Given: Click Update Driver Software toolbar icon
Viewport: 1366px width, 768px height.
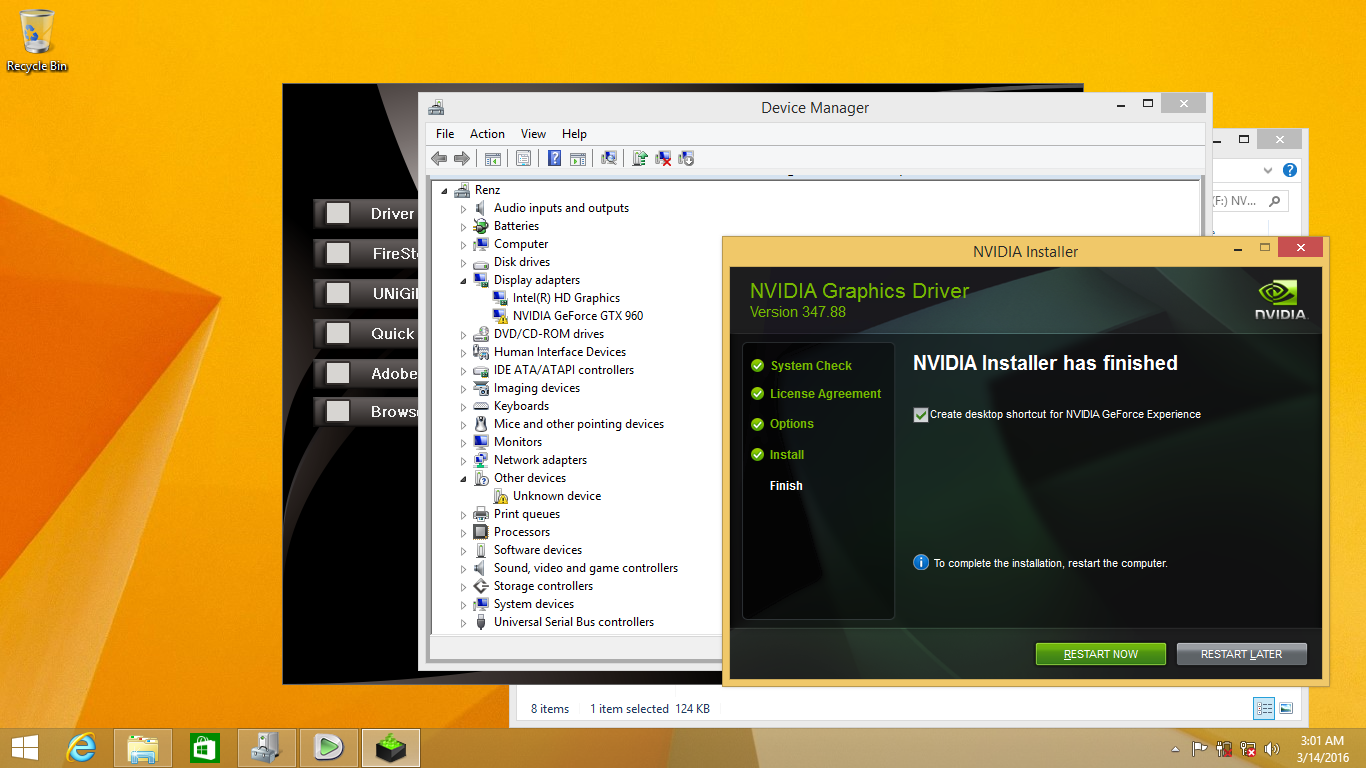Looking at the screenshot, I should coord(640,158).
